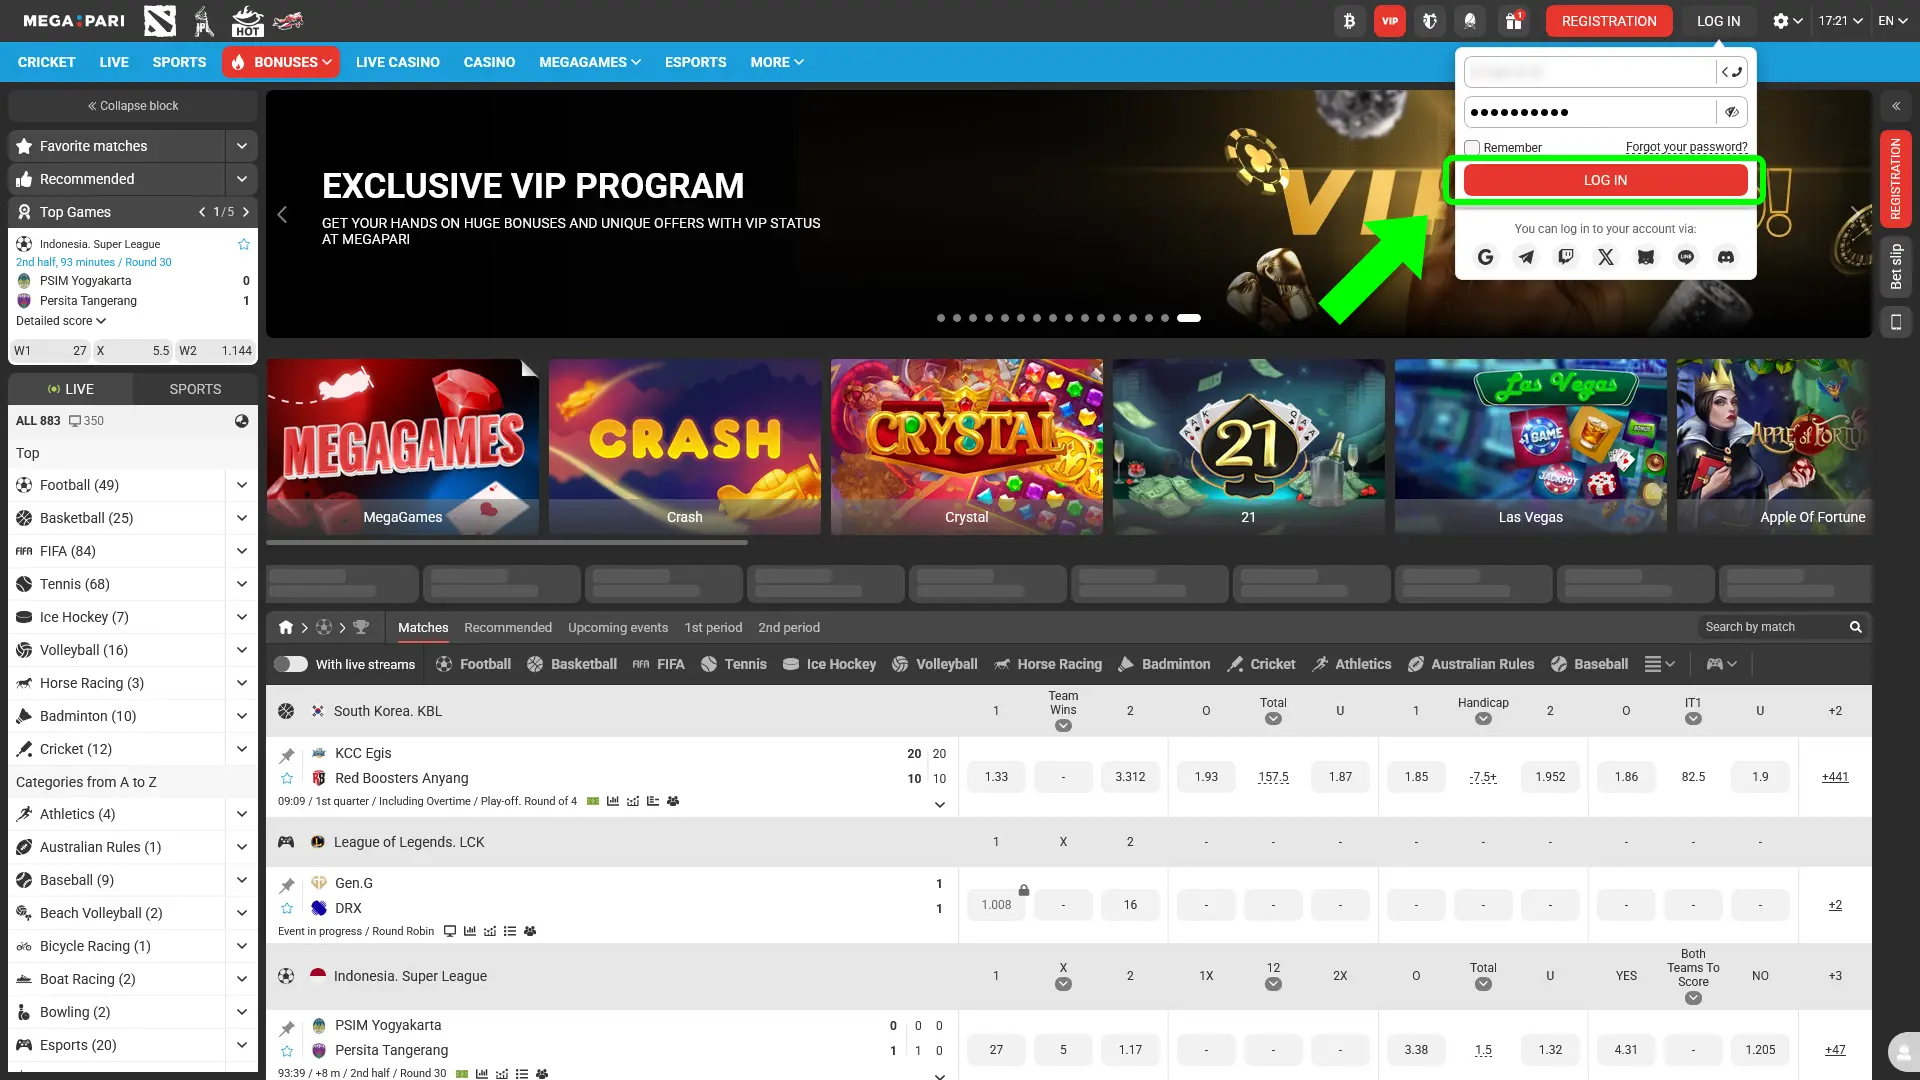Open the VIP badge in the header
Viewport: 1920px width, 1080px height.
tap(1390, 21)
